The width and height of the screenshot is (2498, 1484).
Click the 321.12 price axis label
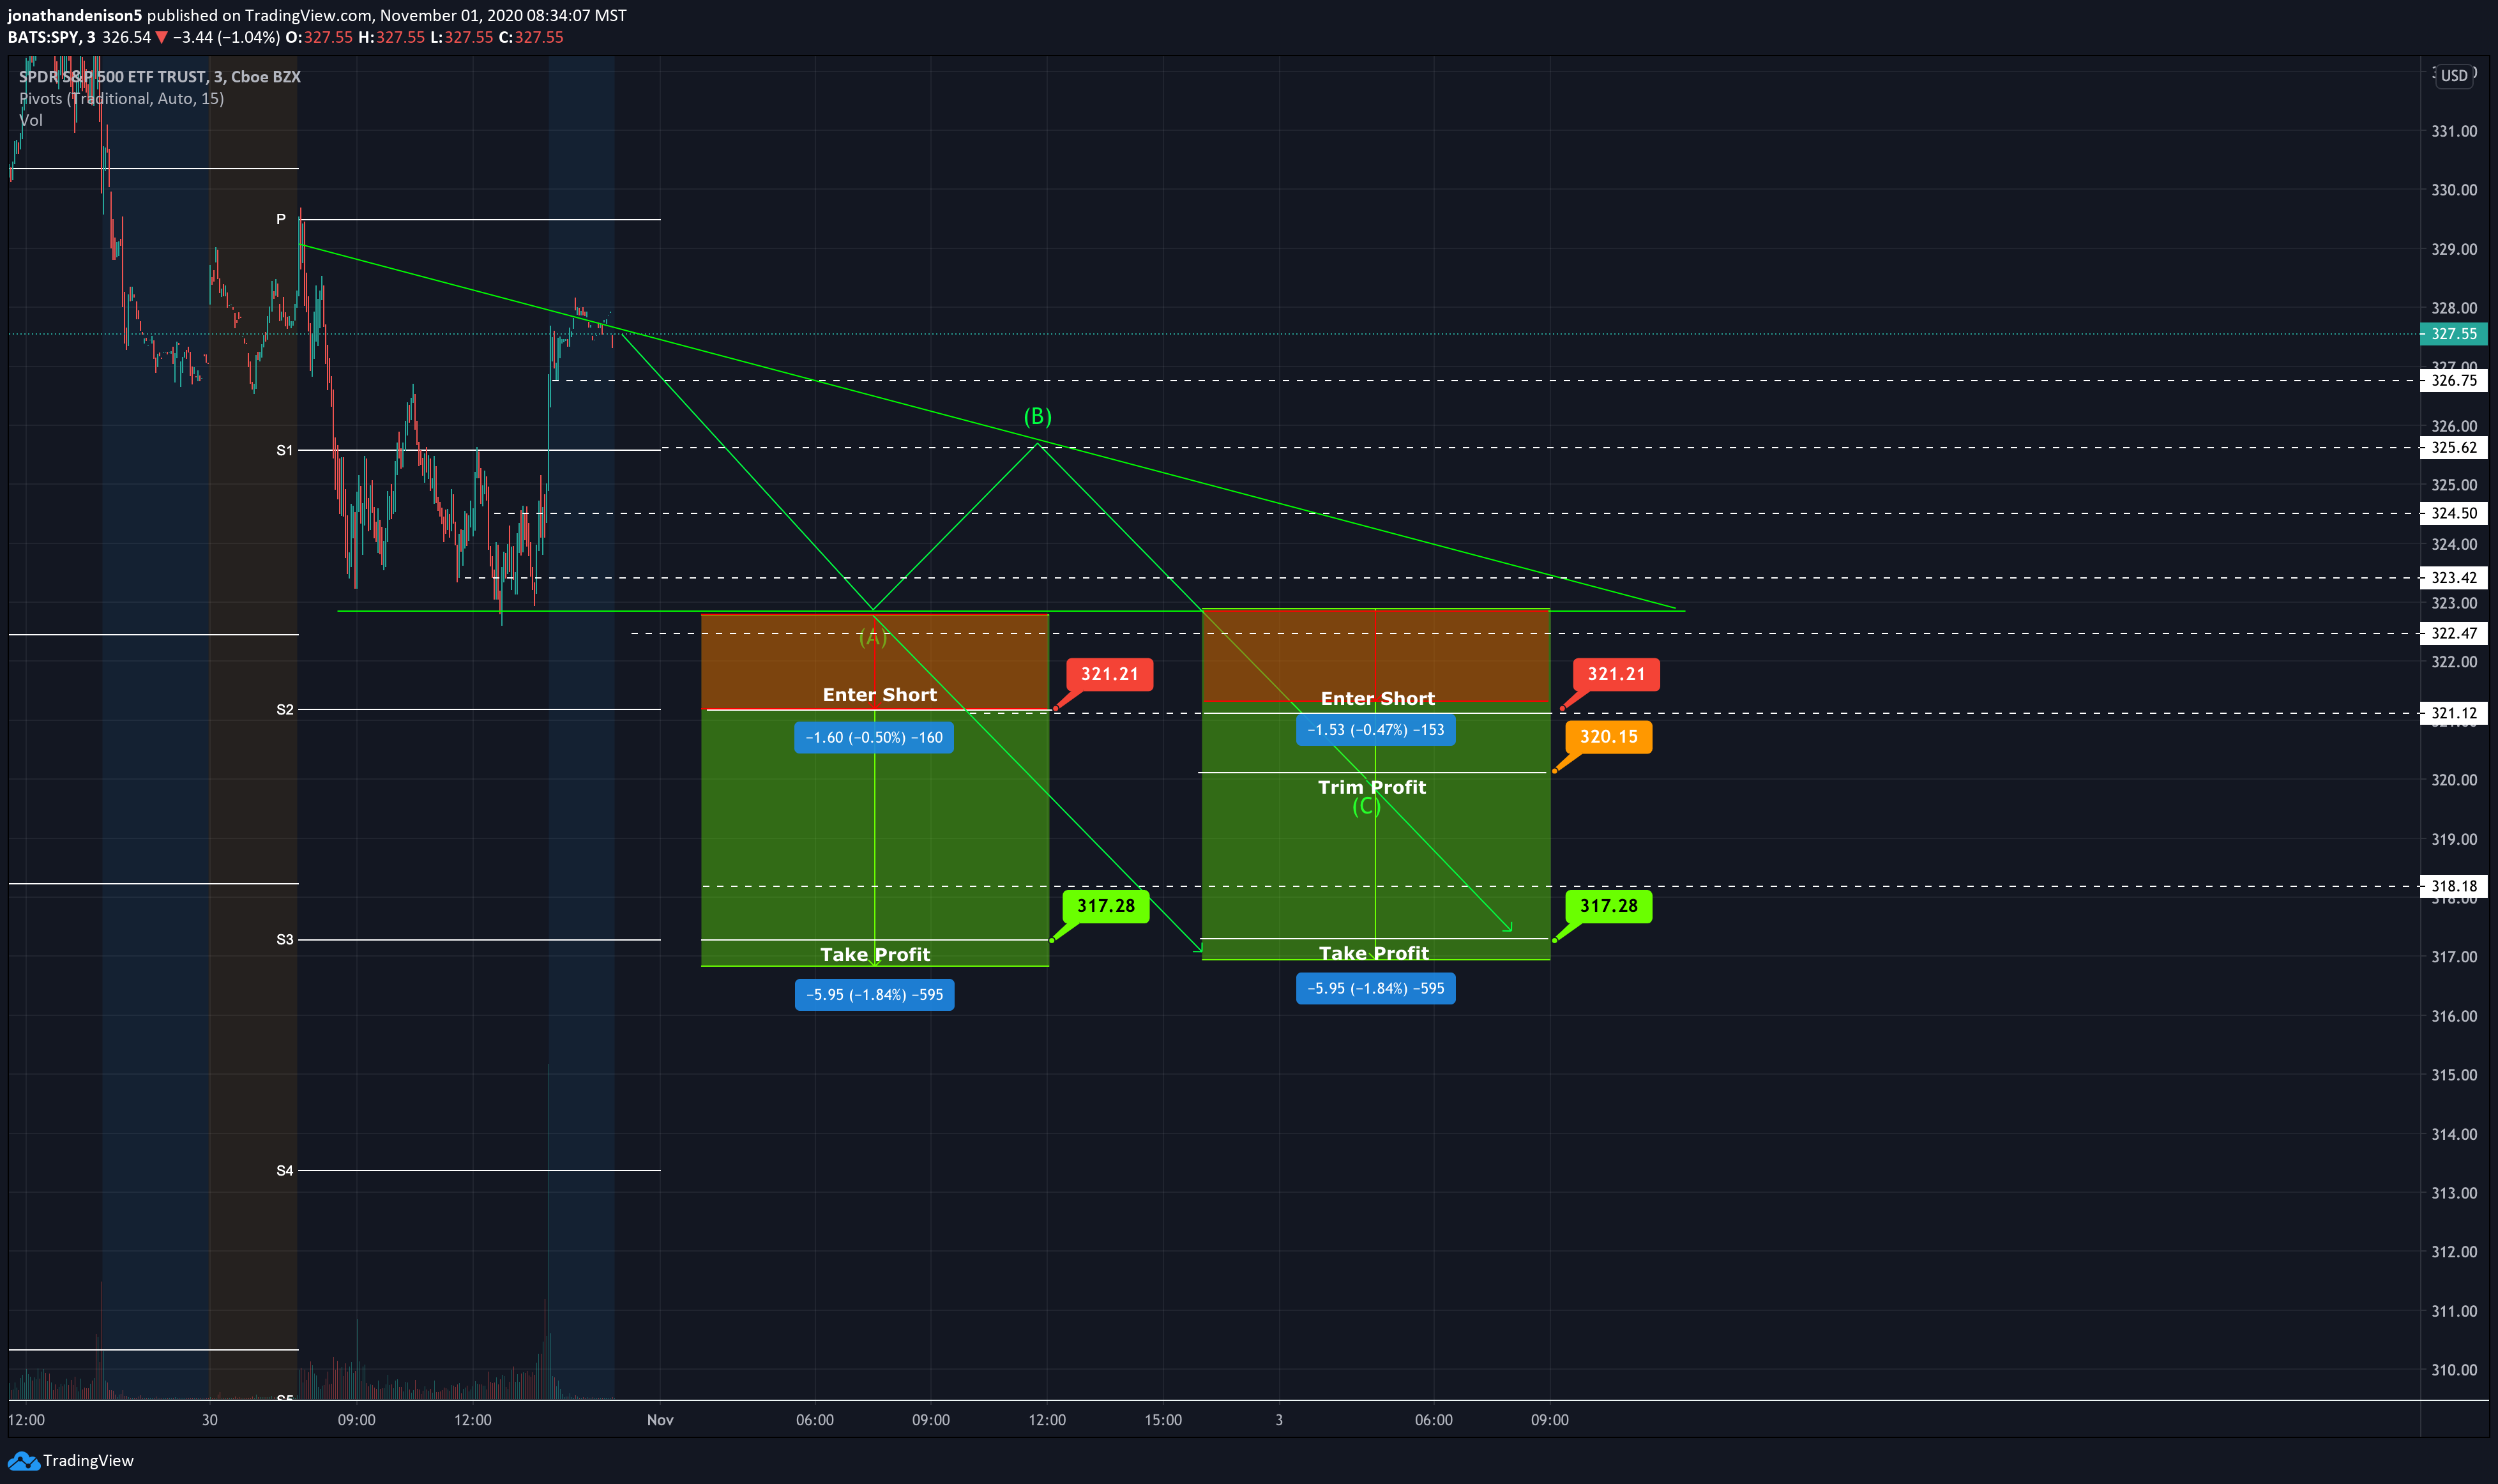tap(2454, 713)
